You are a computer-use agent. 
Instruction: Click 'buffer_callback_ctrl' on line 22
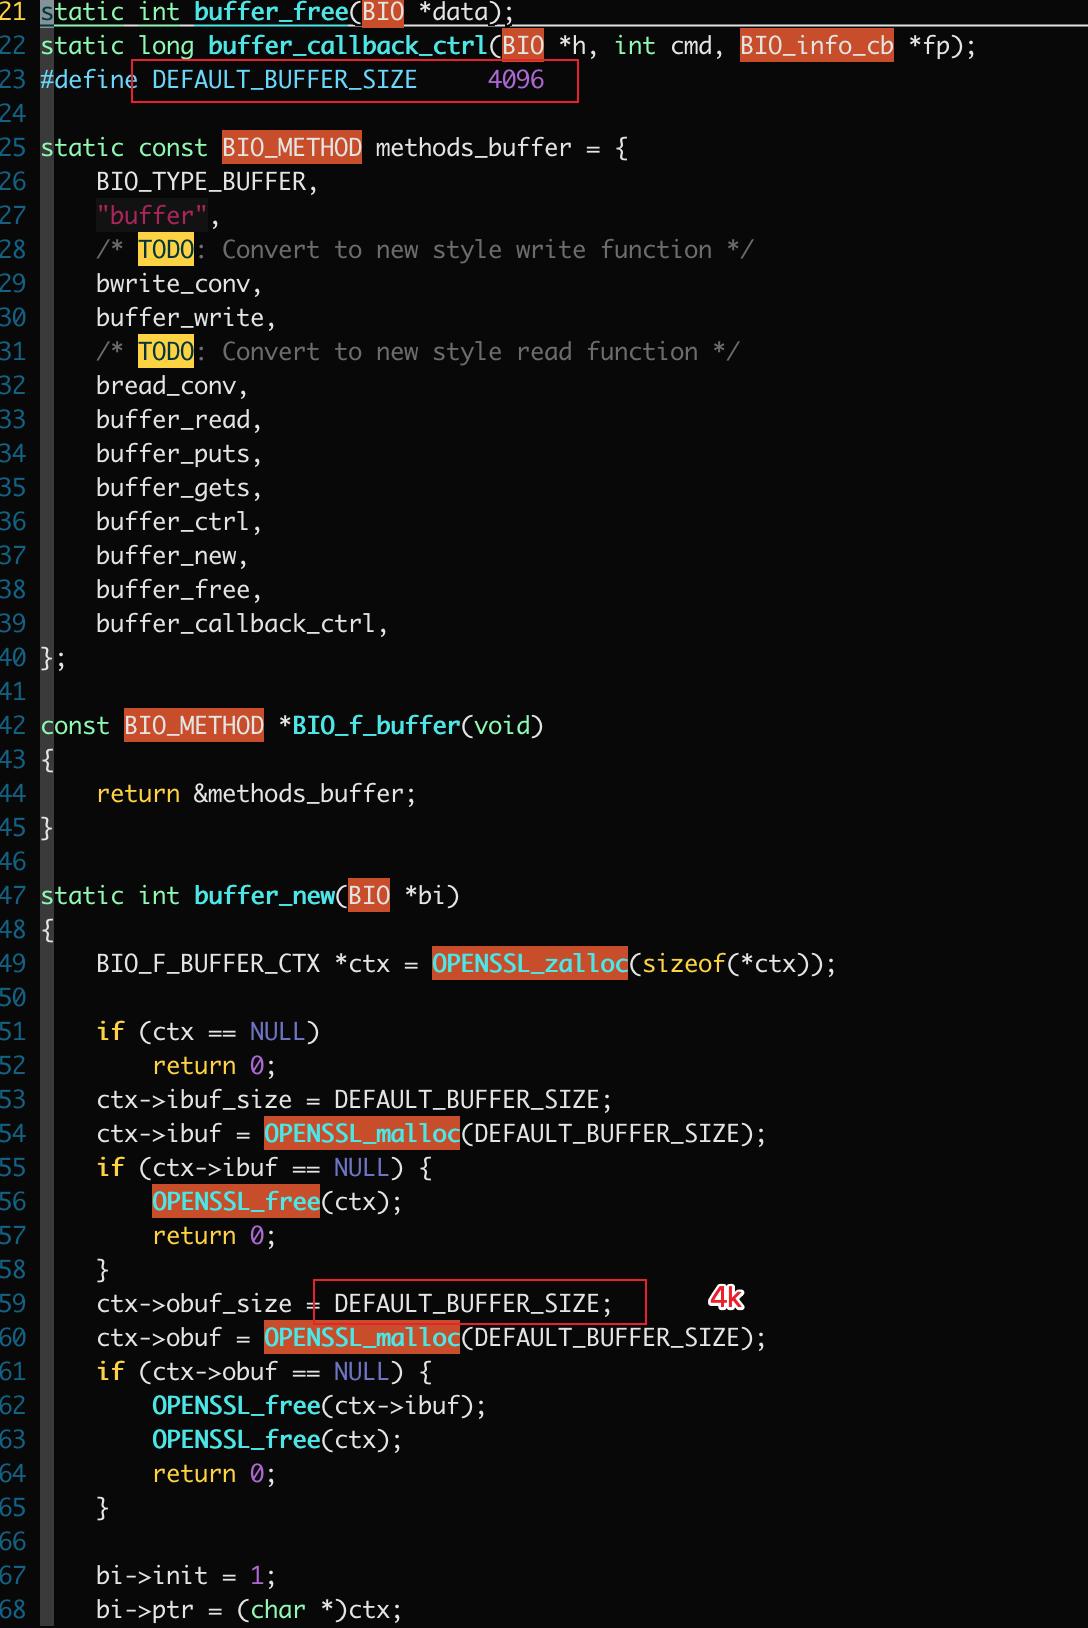click(x=347, y=46)
